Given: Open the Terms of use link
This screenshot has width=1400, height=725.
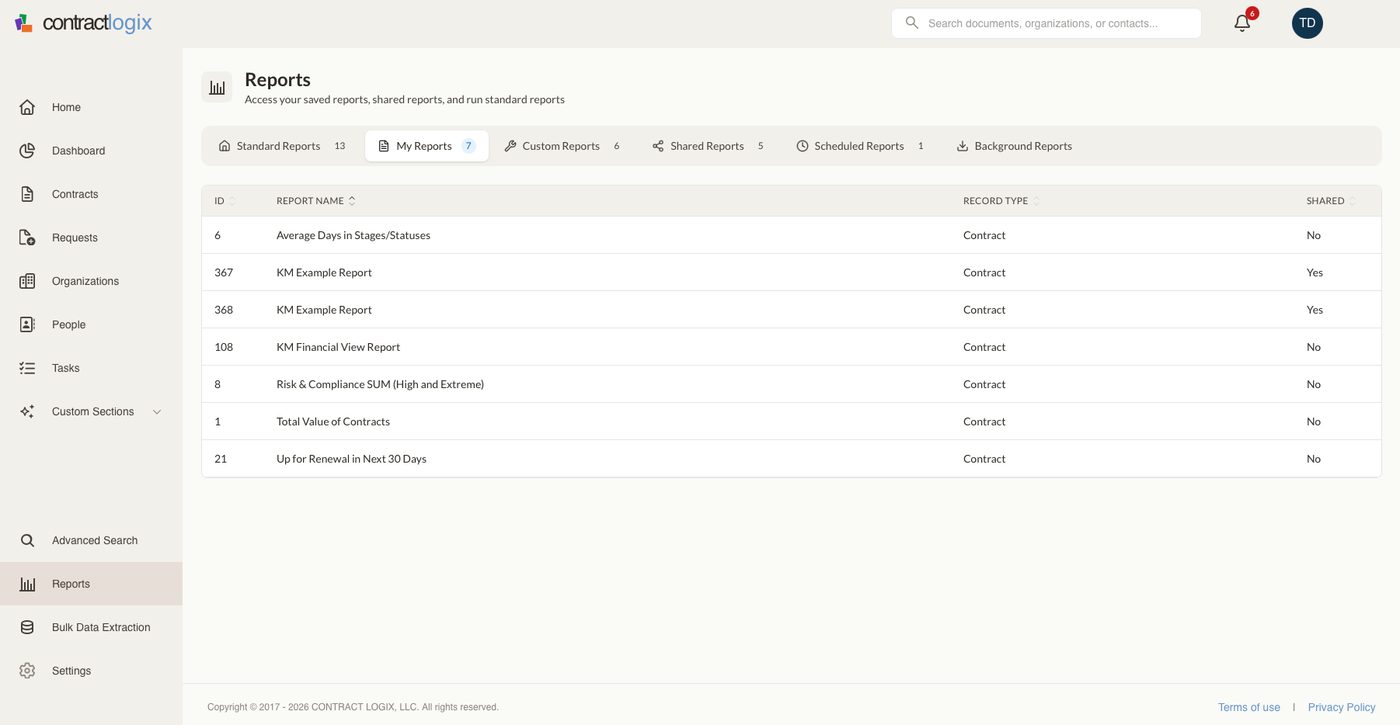Looking at the screenshot, I should 1249,707.
